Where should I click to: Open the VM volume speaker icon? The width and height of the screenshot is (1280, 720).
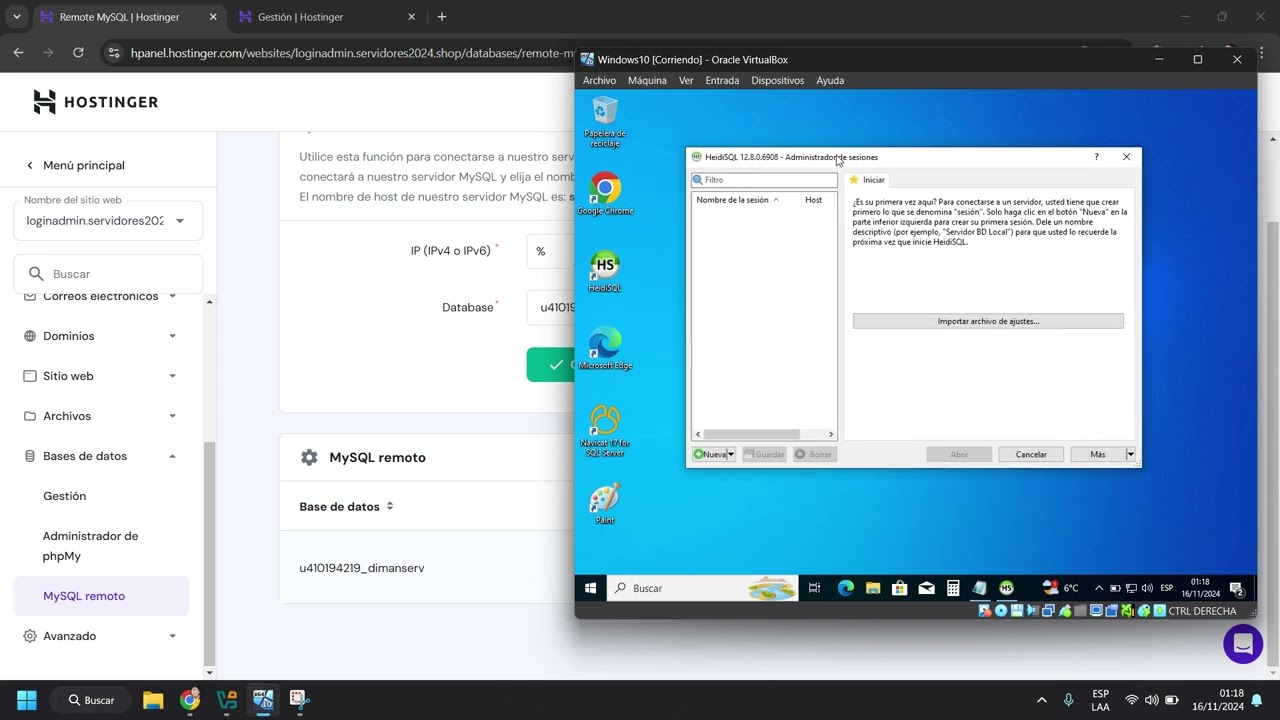tap(1148, 588)
